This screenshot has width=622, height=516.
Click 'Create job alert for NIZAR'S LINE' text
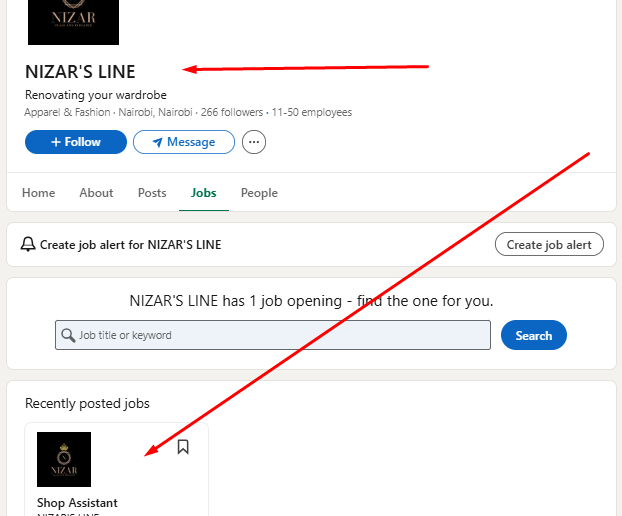(x=131, y=245)
